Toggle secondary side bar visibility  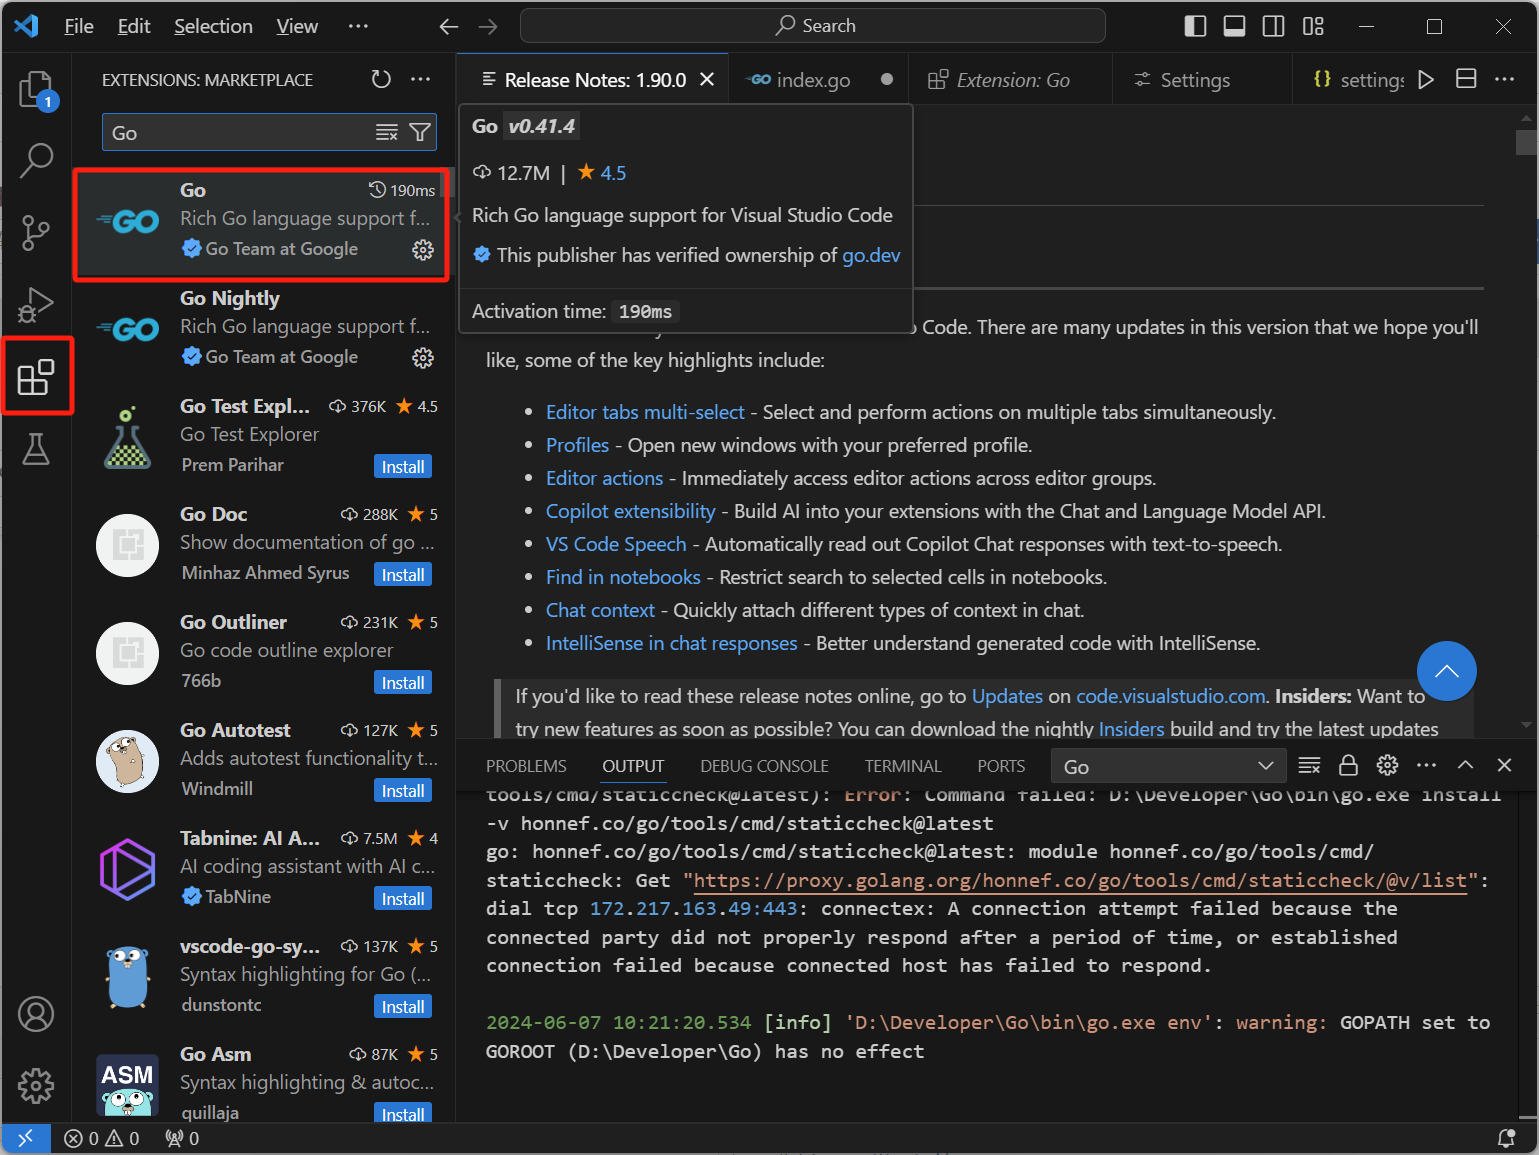[1274, 26]
